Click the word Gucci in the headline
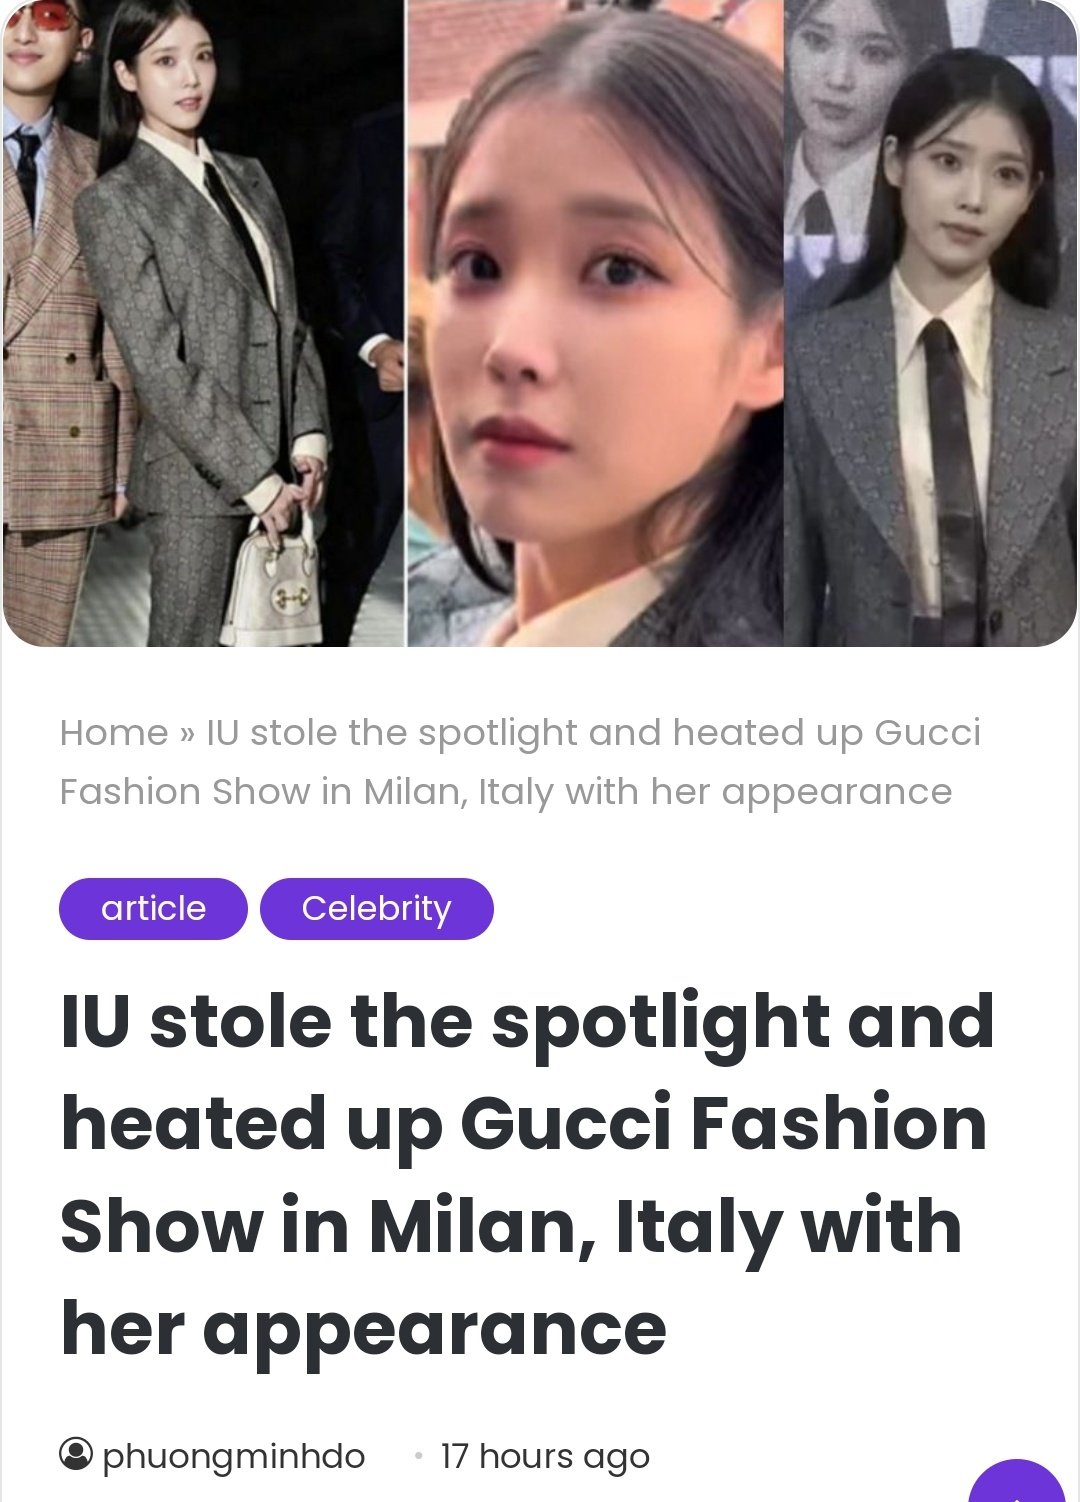 566,1123
